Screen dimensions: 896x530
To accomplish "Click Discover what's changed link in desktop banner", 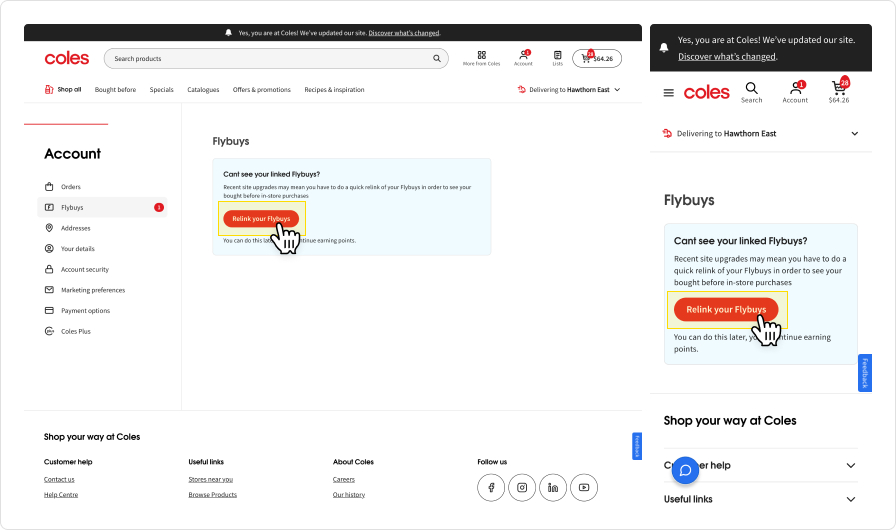I will (x=404, y=33).
